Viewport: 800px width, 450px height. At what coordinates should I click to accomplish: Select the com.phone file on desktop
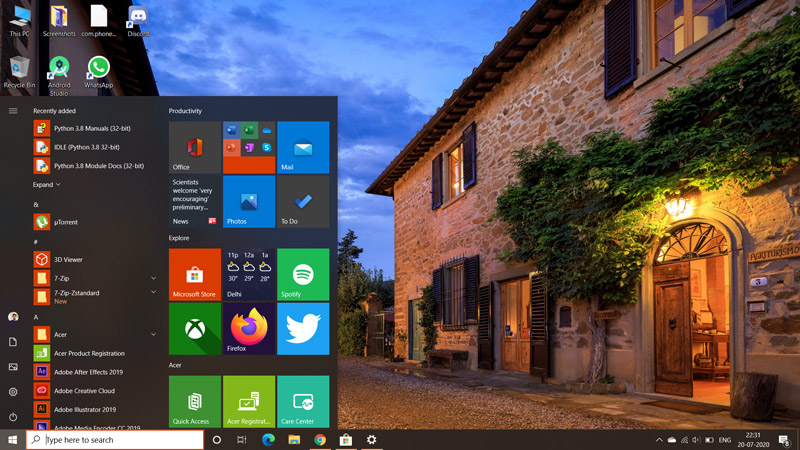pos(98,21)
